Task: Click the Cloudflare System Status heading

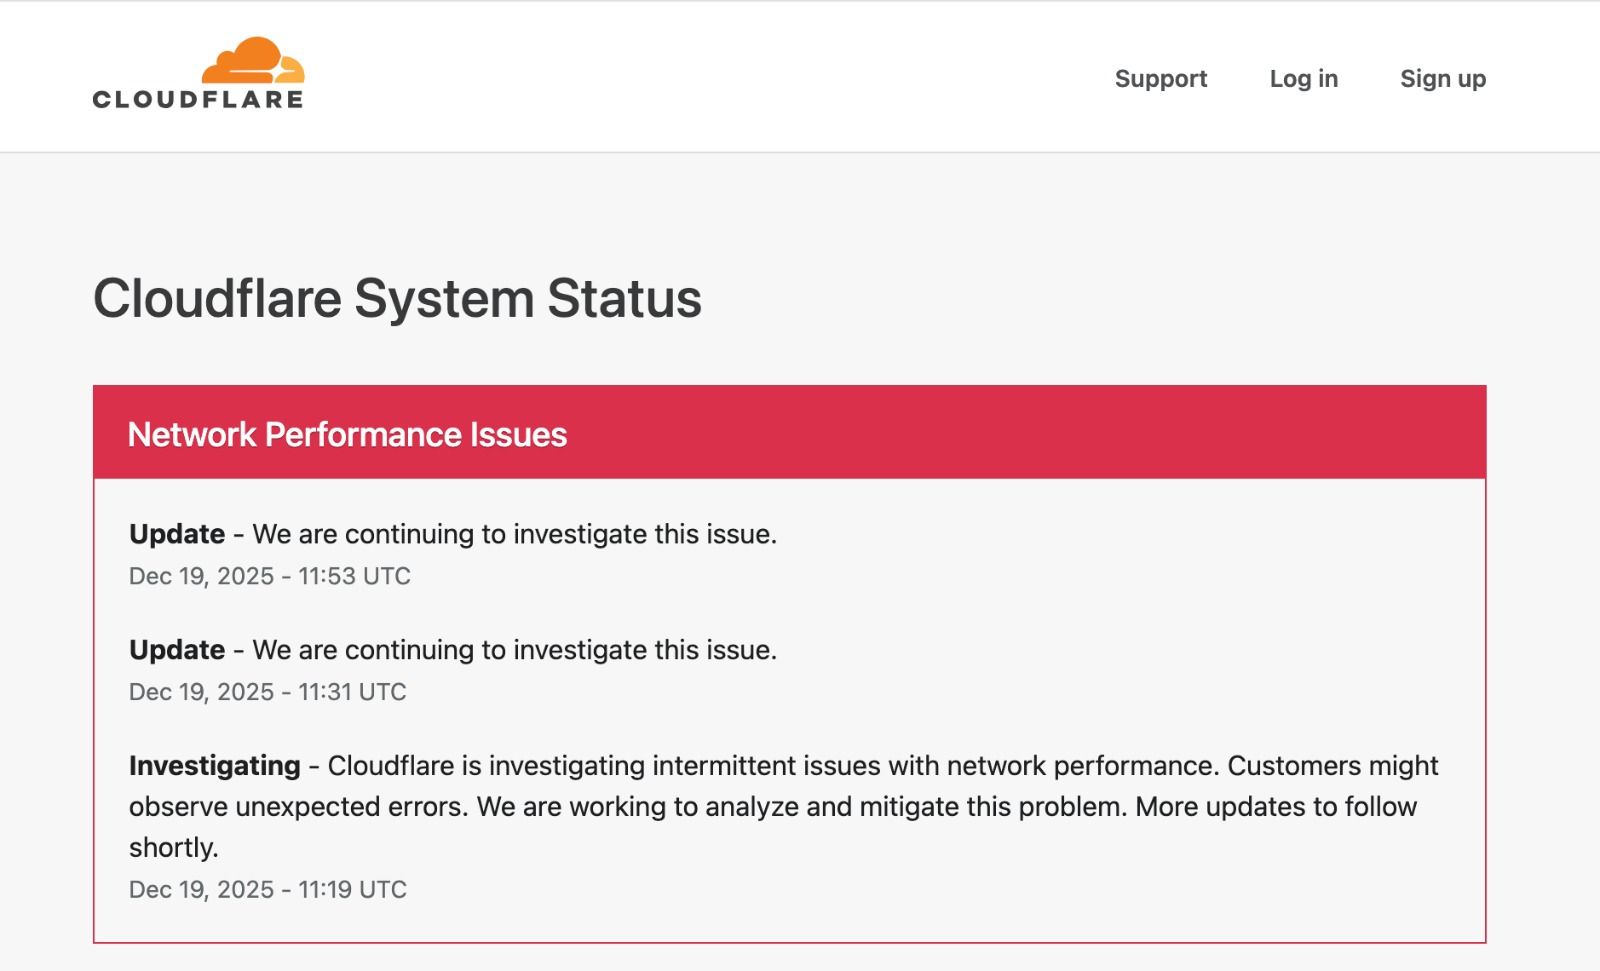Action: point(397,298)
